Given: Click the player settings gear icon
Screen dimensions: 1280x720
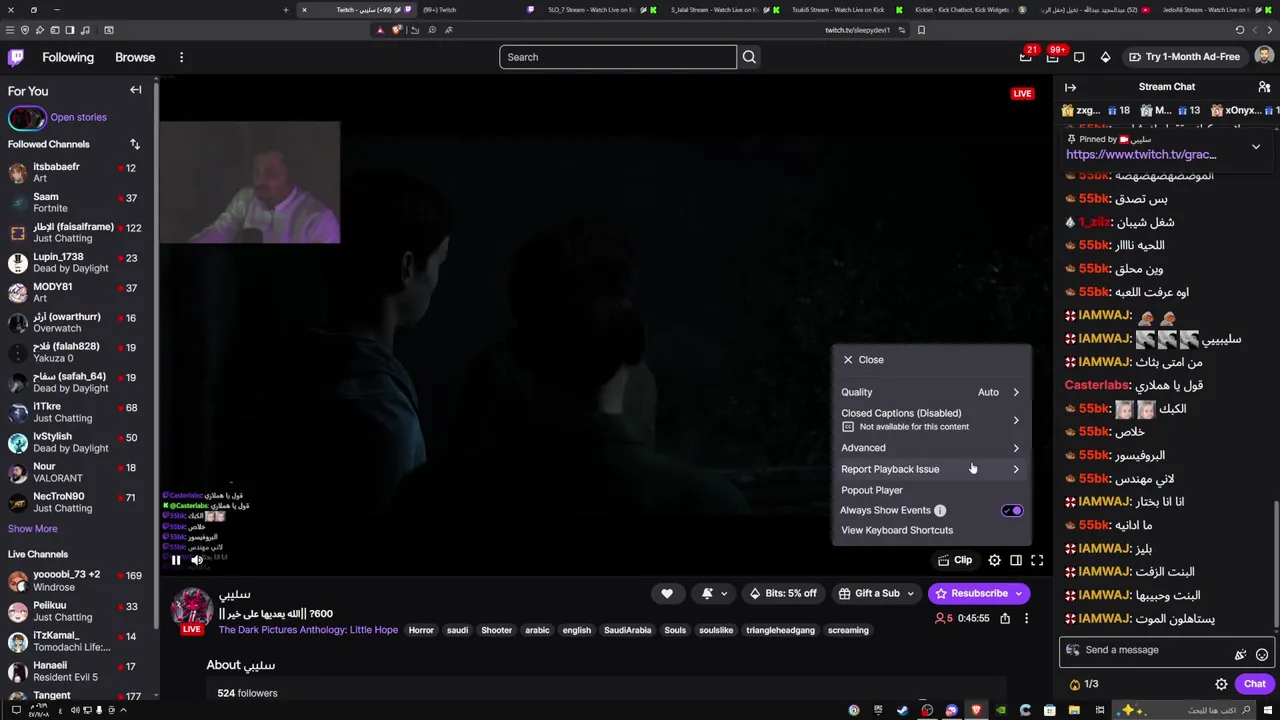Looking at the screenshot, I should 994,560.
